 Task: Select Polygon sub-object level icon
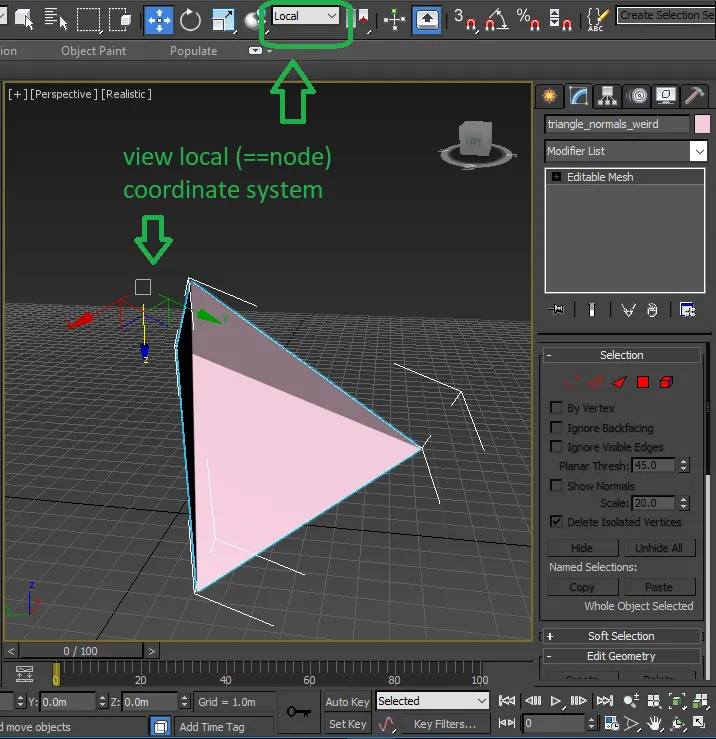click(x=643, y=382)
